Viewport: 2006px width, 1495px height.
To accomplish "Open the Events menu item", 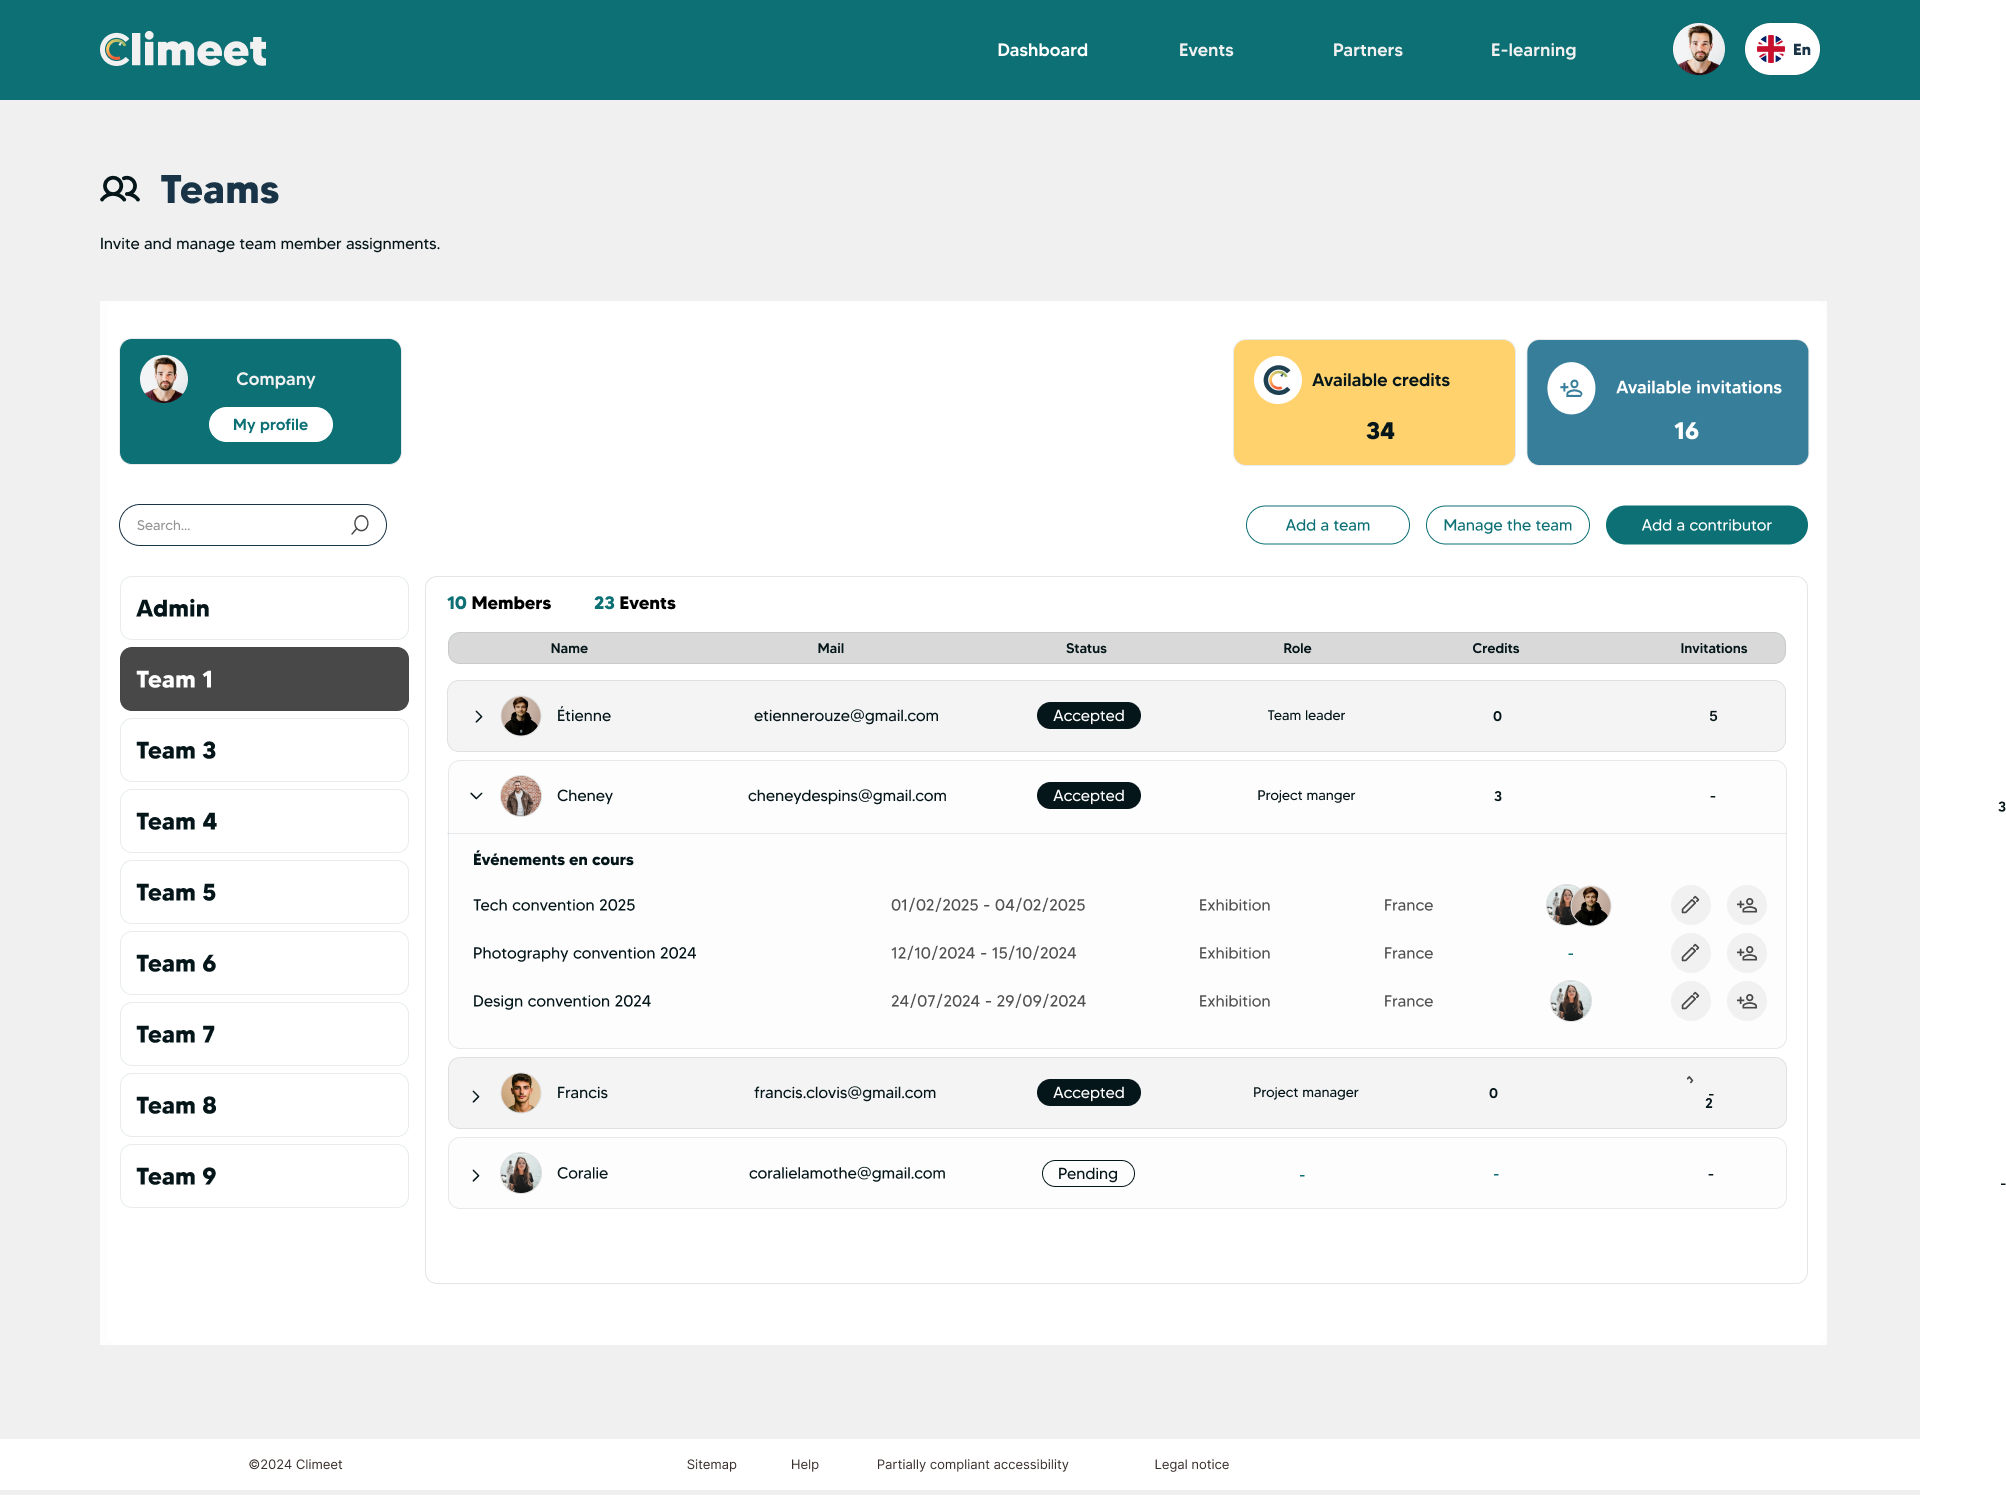I will point(1205,50).
